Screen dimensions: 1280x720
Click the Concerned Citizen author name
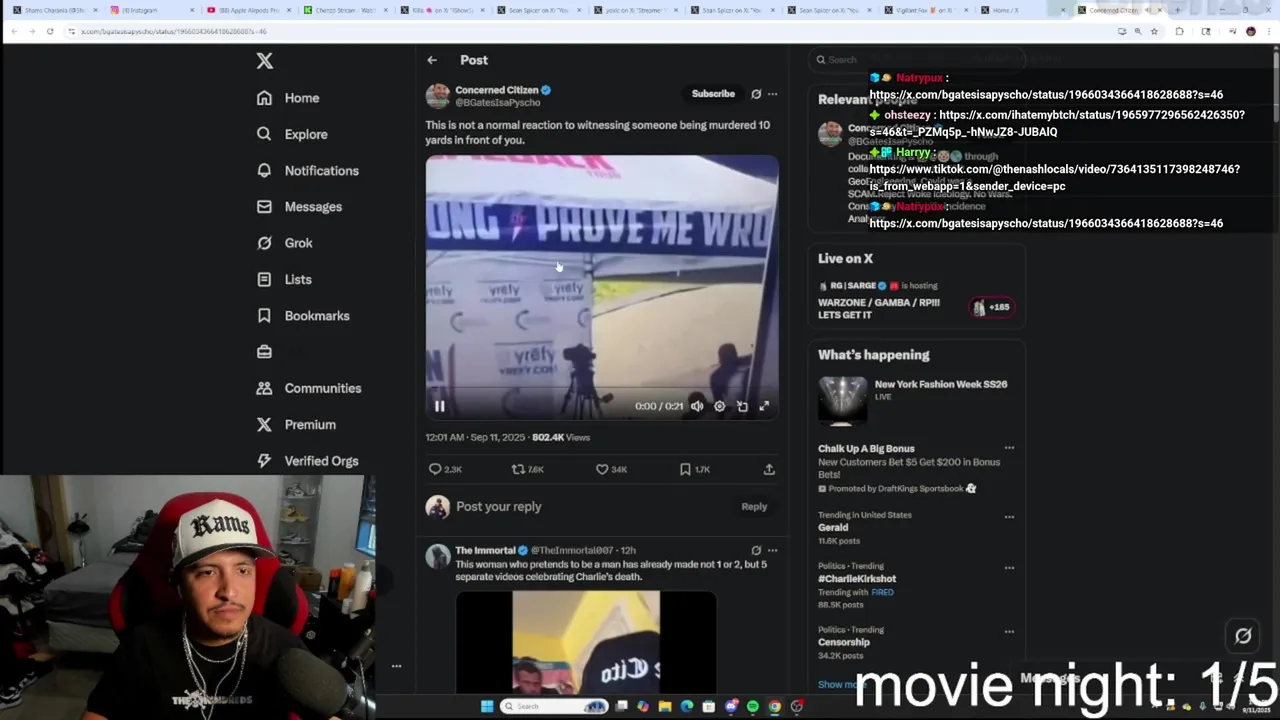(x=497, y=90)
